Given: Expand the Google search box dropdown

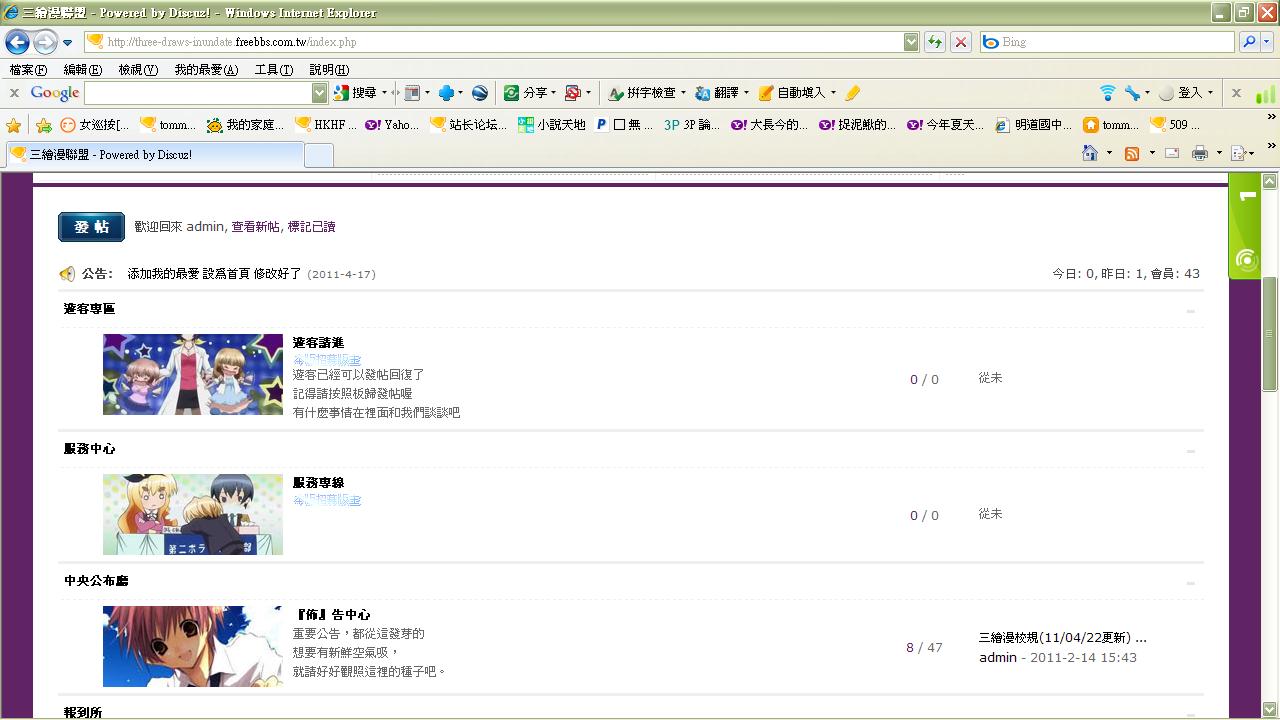Looking at the screenshot, I should [320, 93].
